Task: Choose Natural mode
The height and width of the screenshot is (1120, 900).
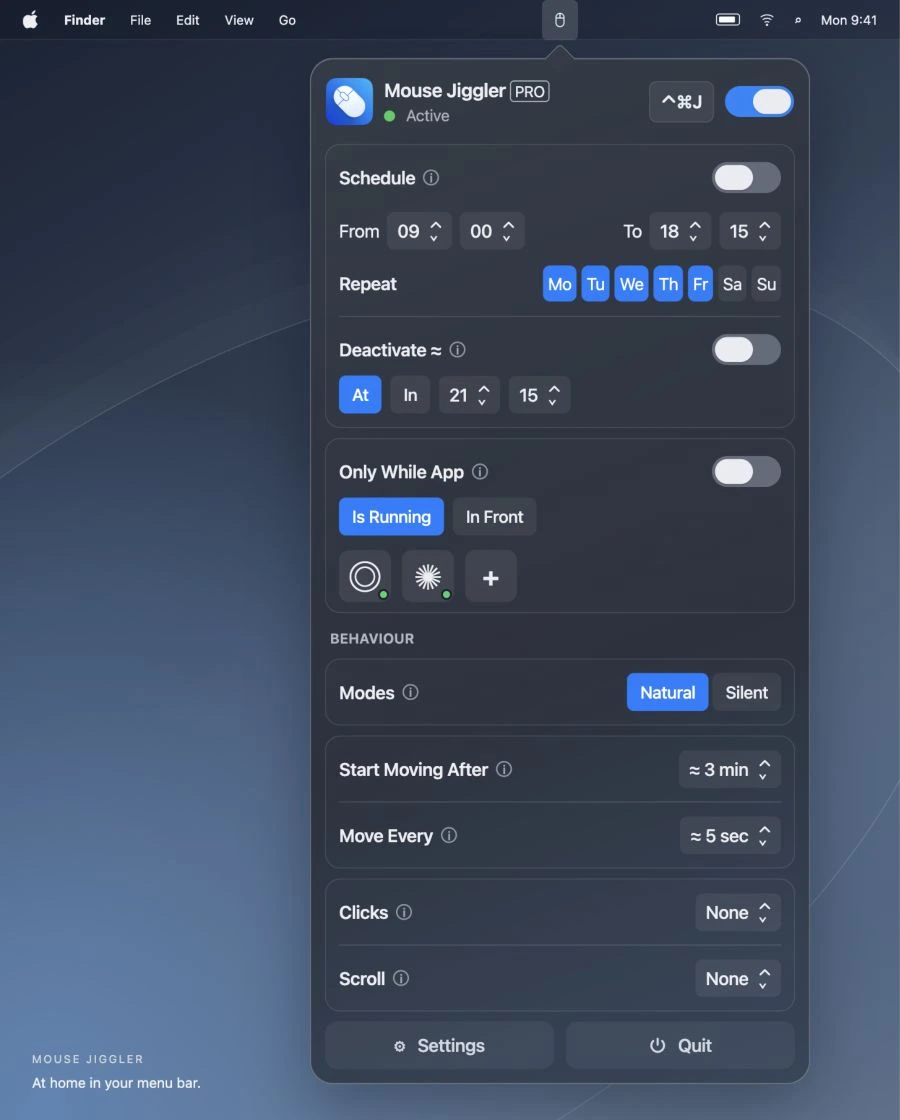Action: 667,692
